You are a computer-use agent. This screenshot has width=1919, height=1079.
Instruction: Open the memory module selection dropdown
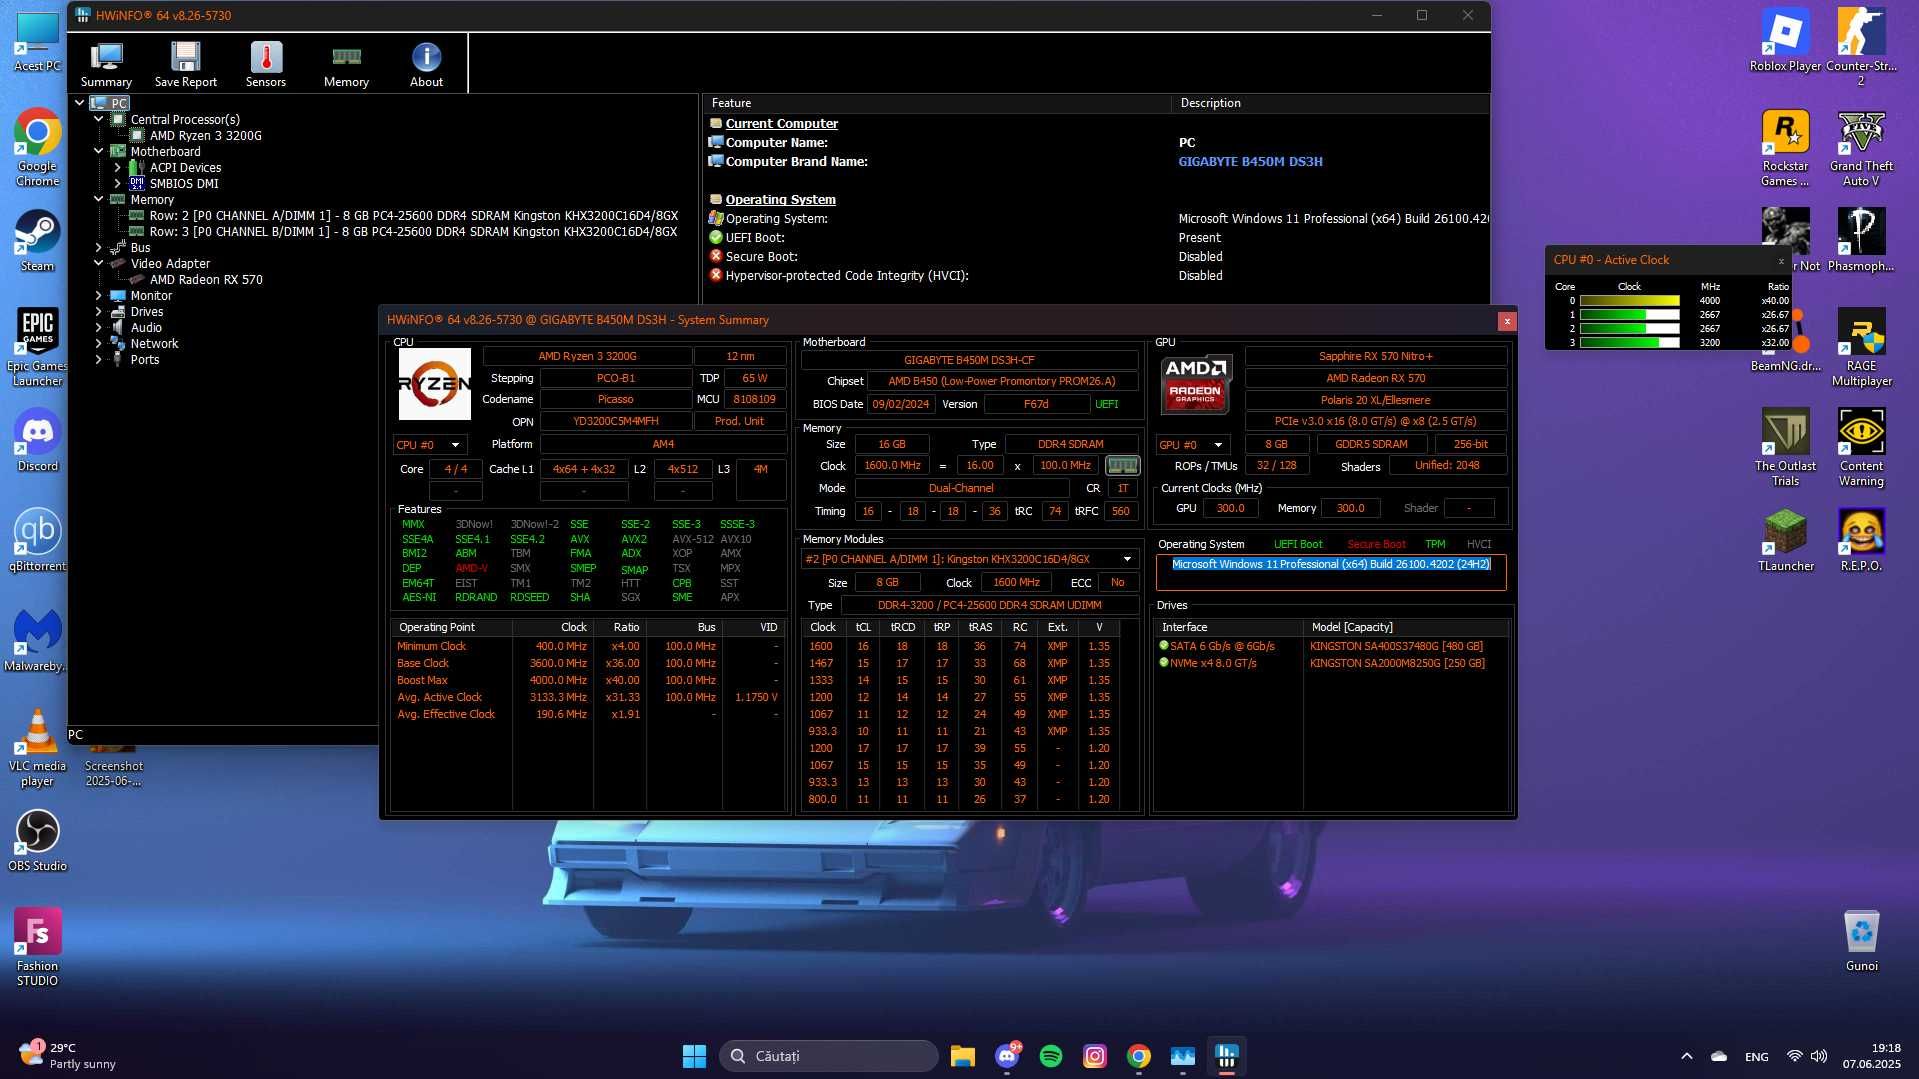tap(969, 559)
